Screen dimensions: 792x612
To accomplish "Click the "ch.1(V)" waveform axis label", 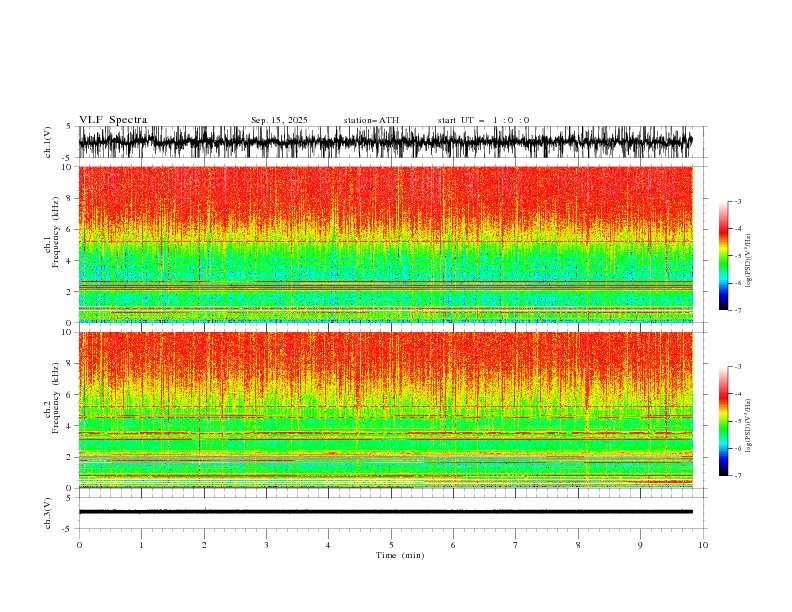I will (48, 142).
